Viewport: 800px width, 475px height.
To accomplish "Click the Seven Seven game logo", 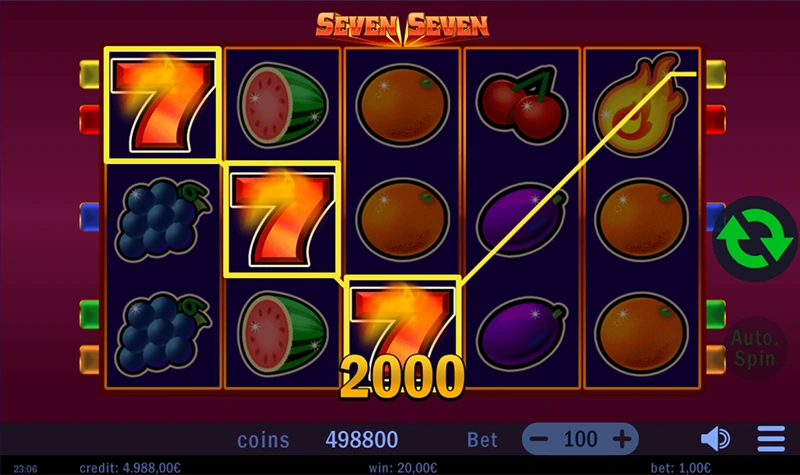I will 402,27.
